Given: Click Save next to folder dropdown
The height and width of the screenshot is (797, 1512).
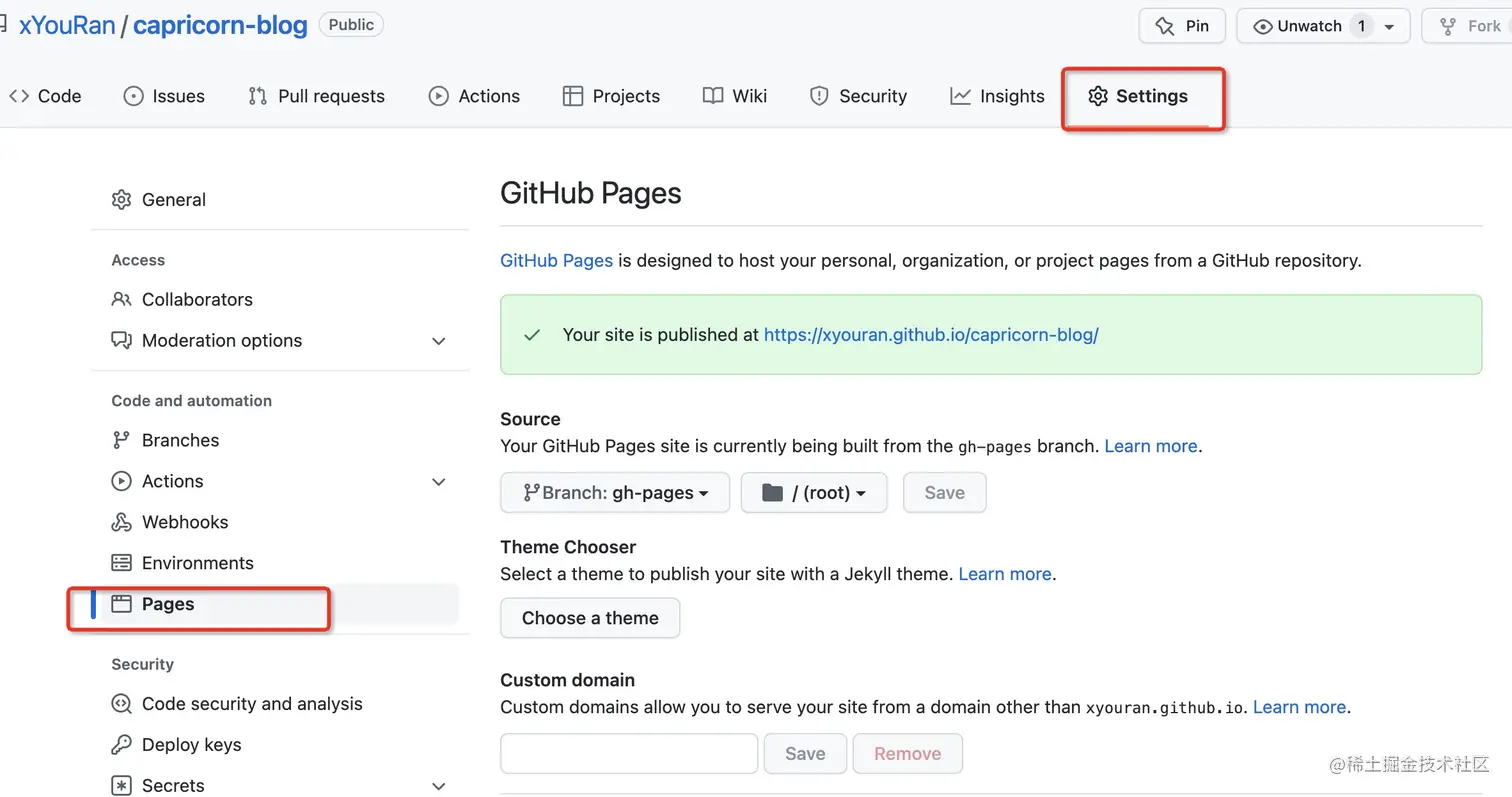Looking at the screenshot, I should click(945, 493).
